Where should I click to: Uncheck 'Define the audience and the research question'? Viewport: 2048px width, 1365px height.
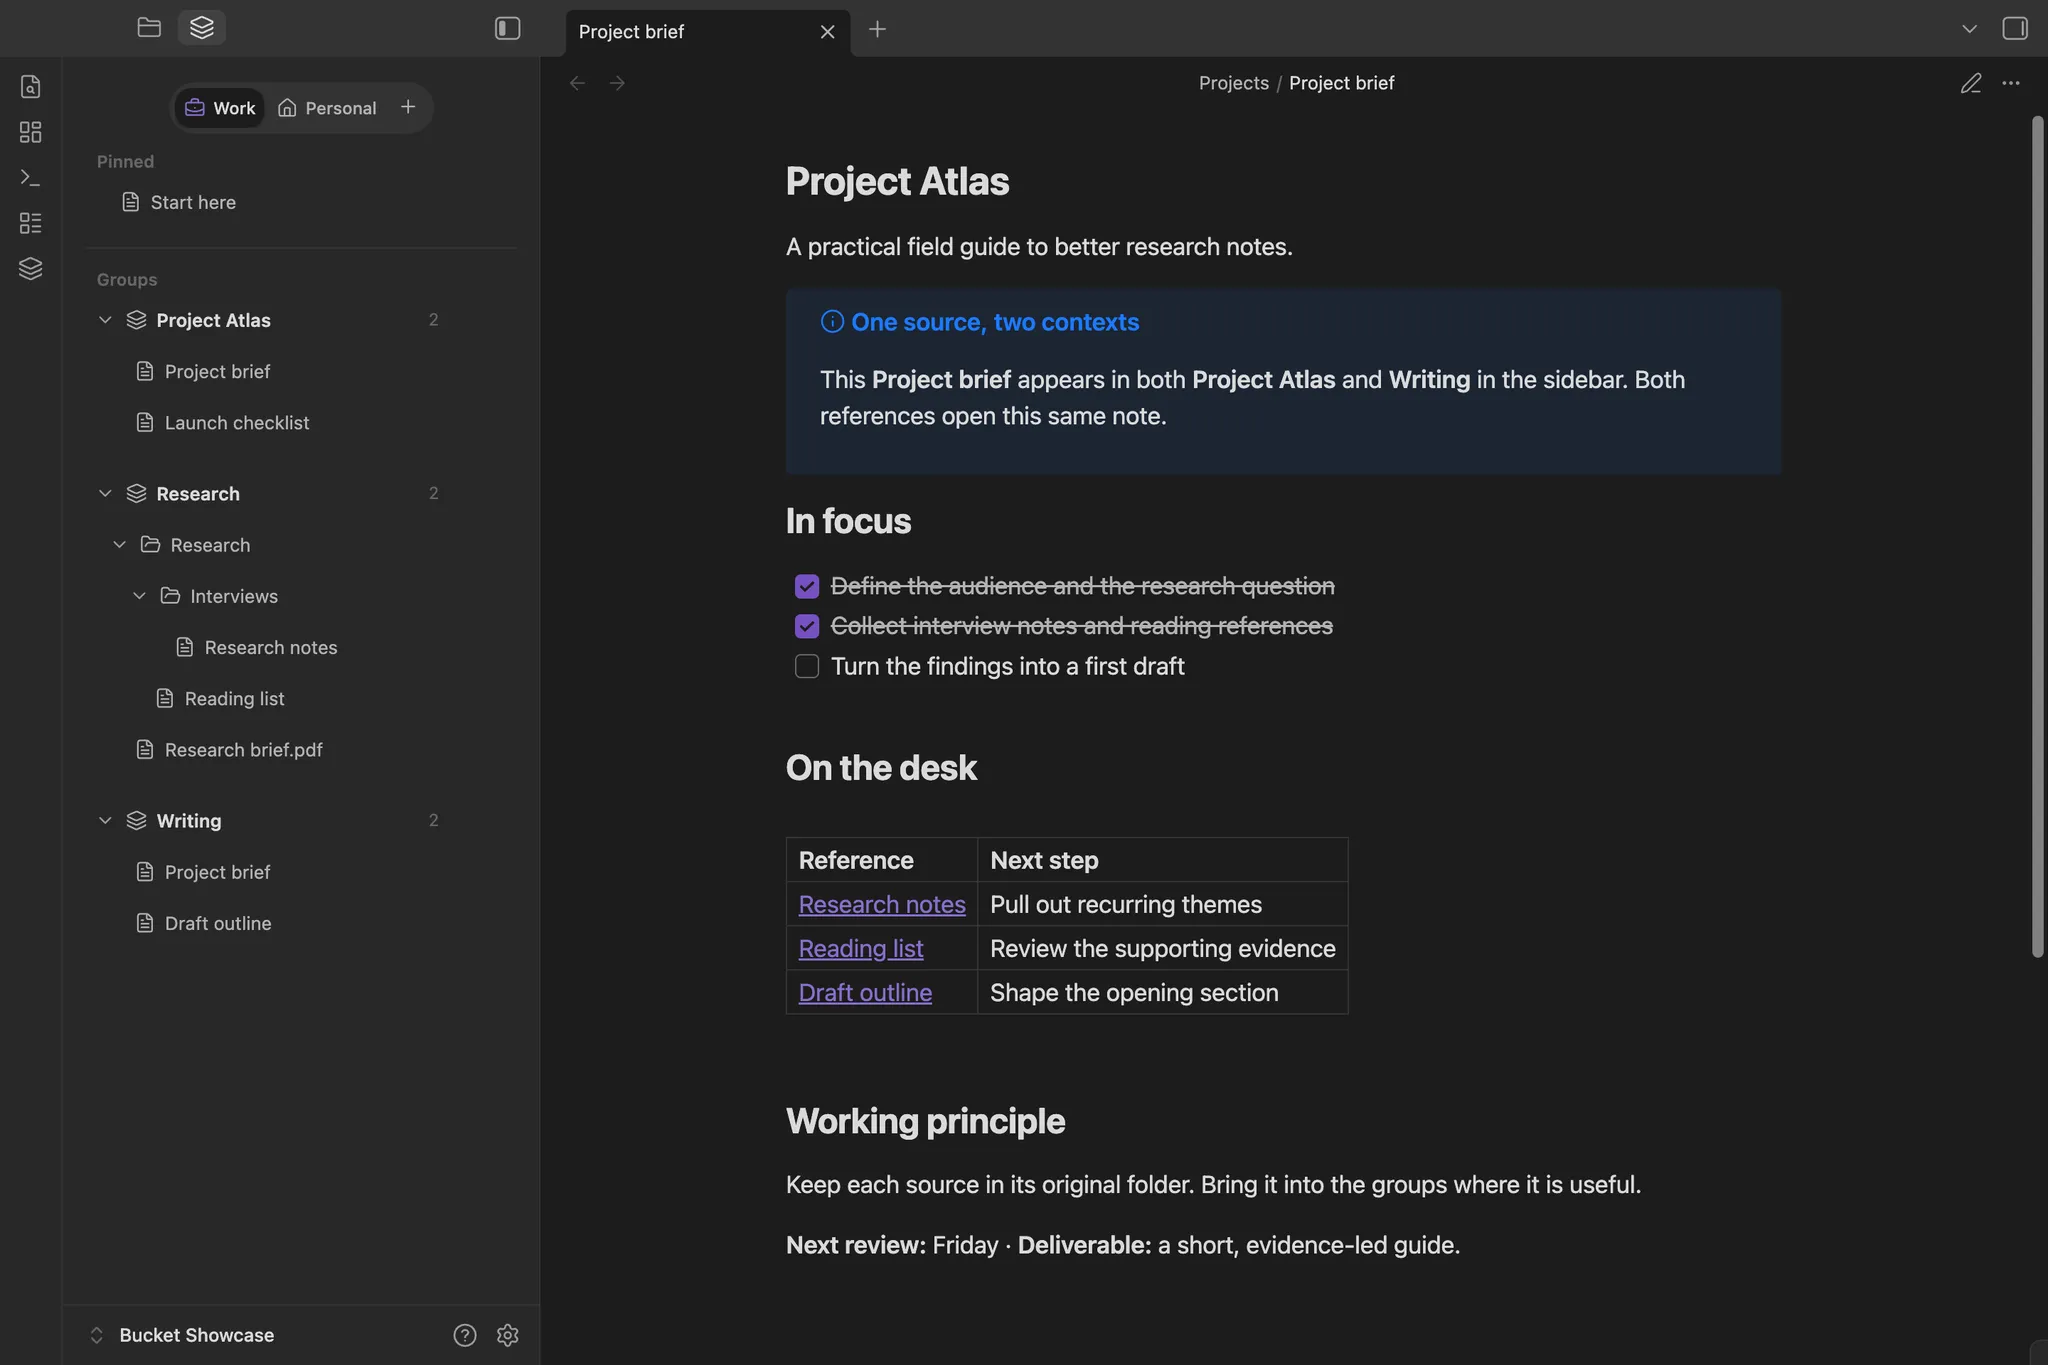tap(807, 586)
